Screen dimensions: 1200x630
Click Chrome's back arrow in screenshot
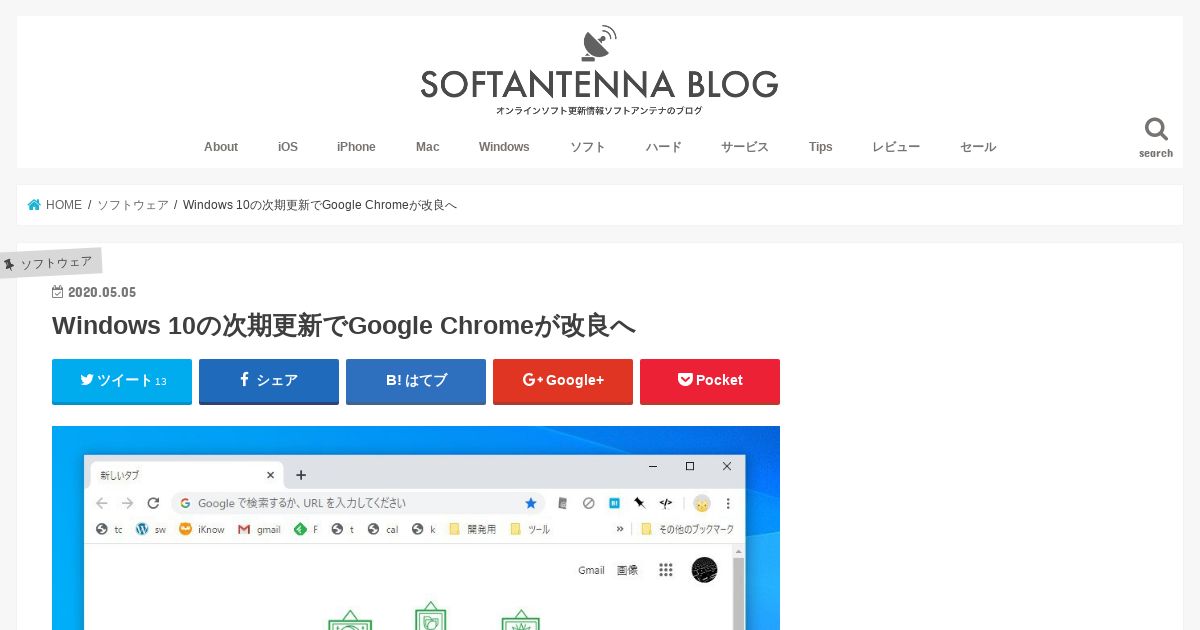[102, 503]
